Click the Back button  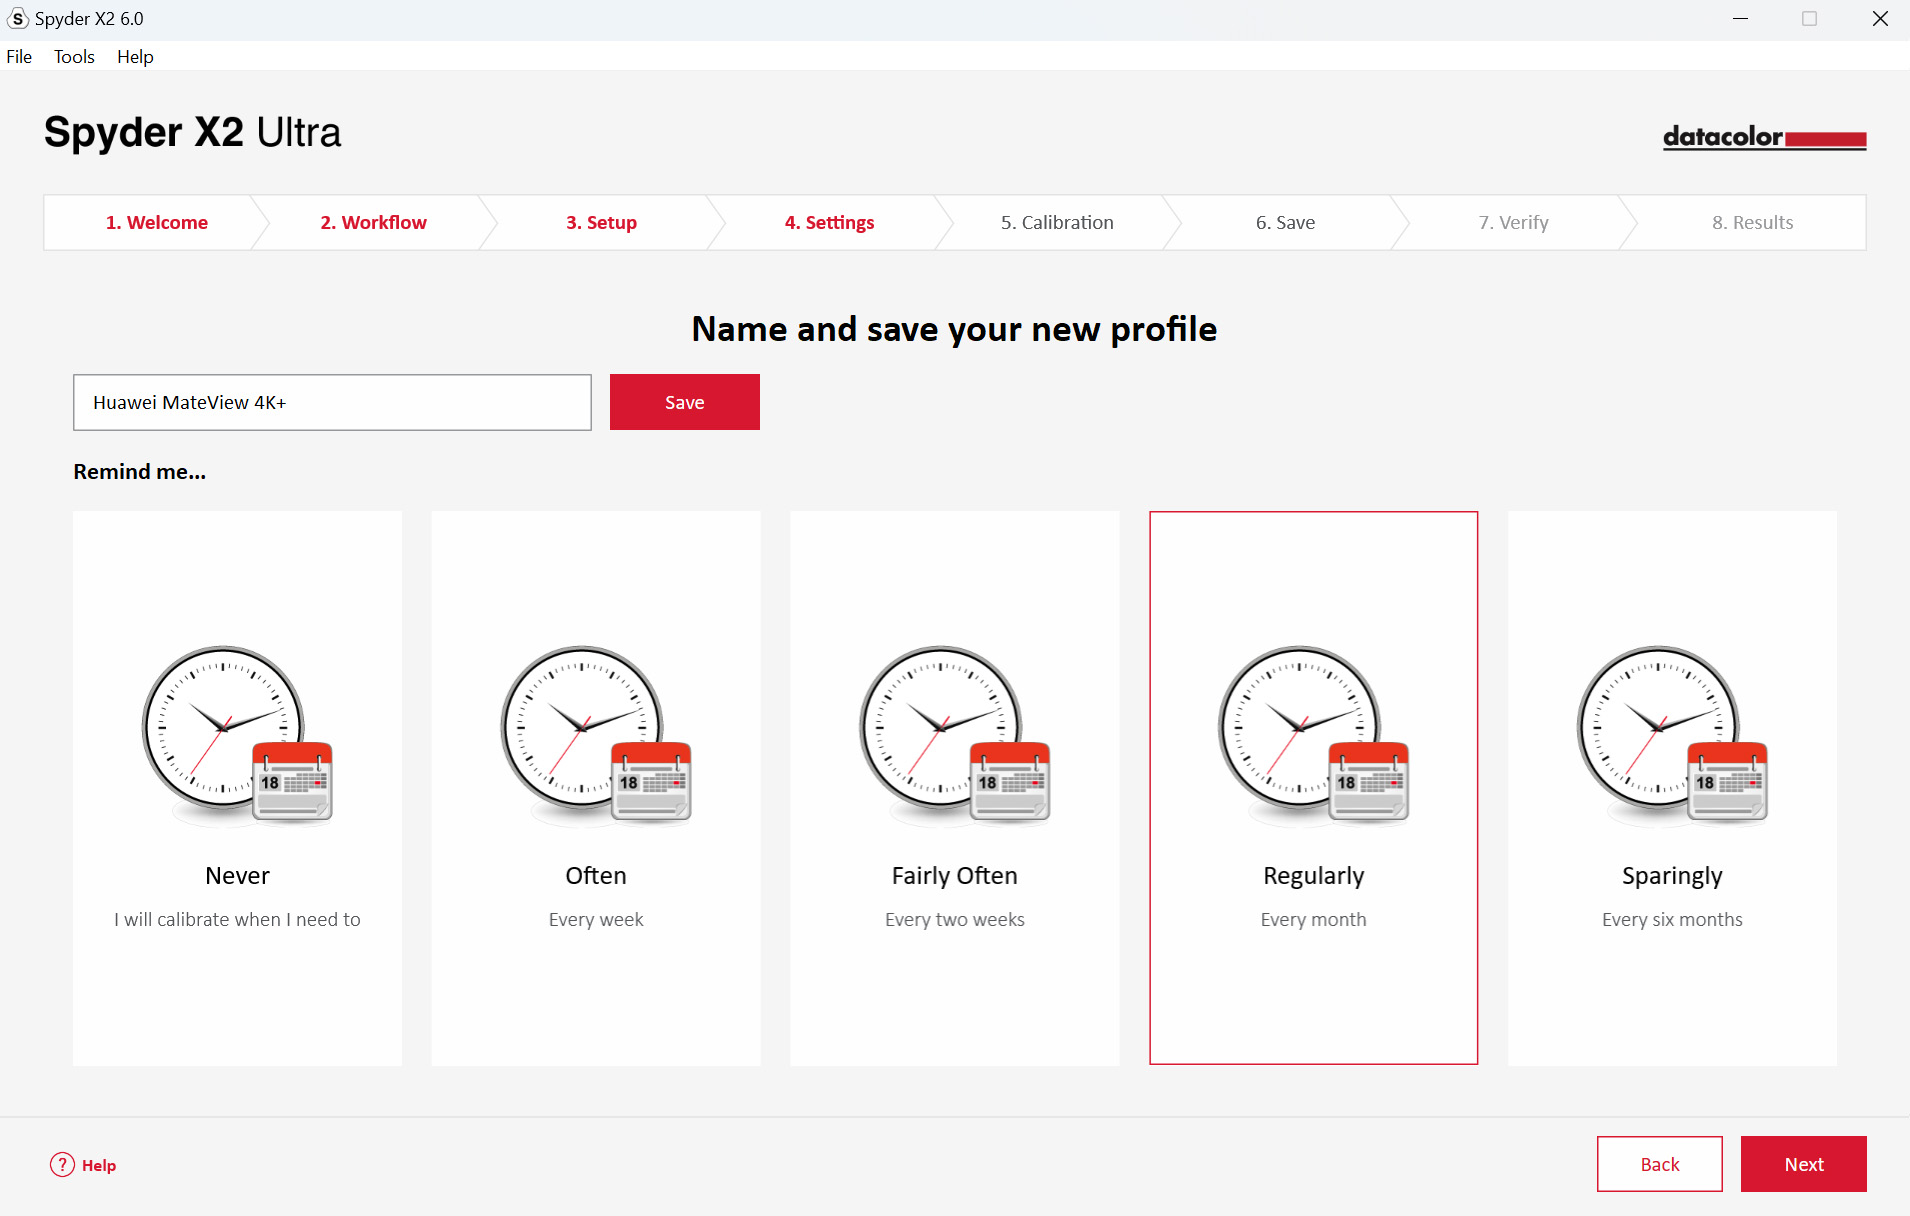[1659, 1164]
